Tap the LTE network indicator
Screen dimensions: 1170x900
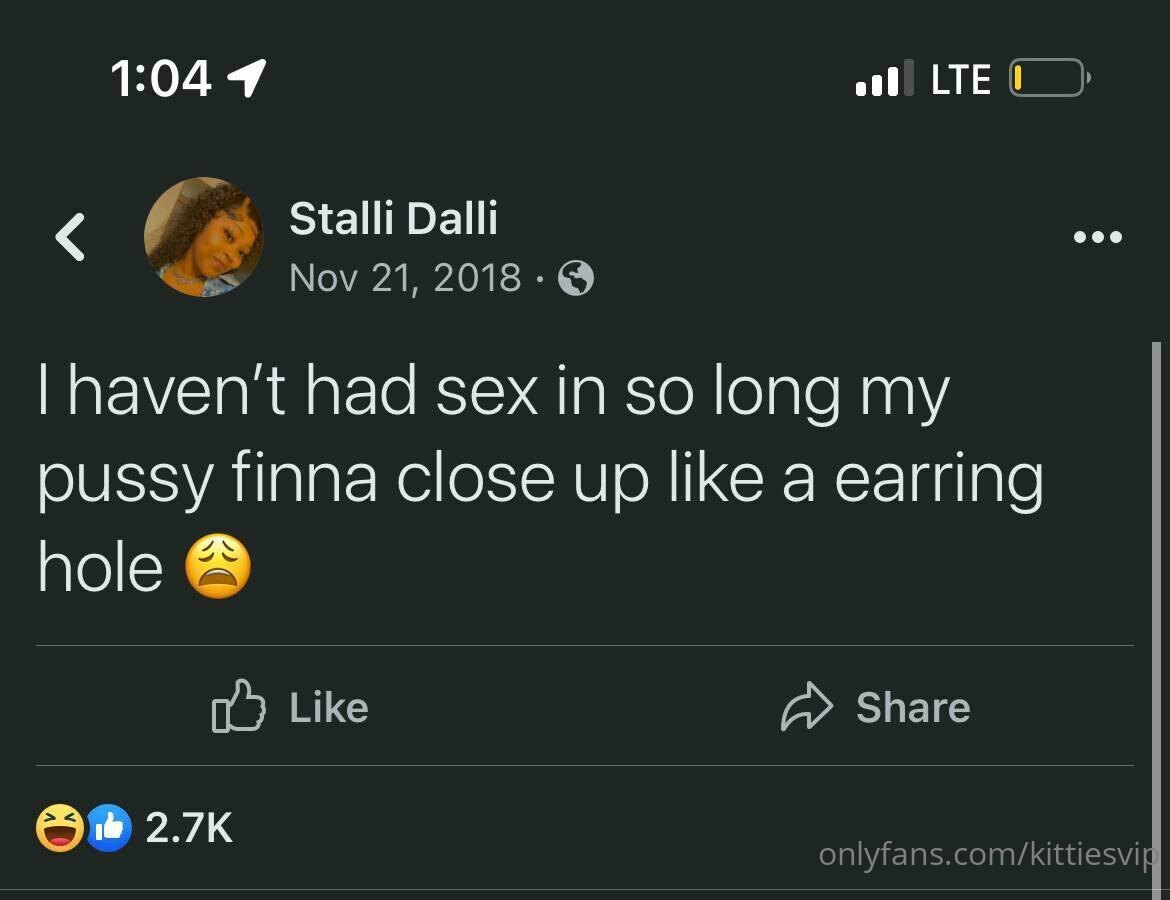(x=961, y=79)
